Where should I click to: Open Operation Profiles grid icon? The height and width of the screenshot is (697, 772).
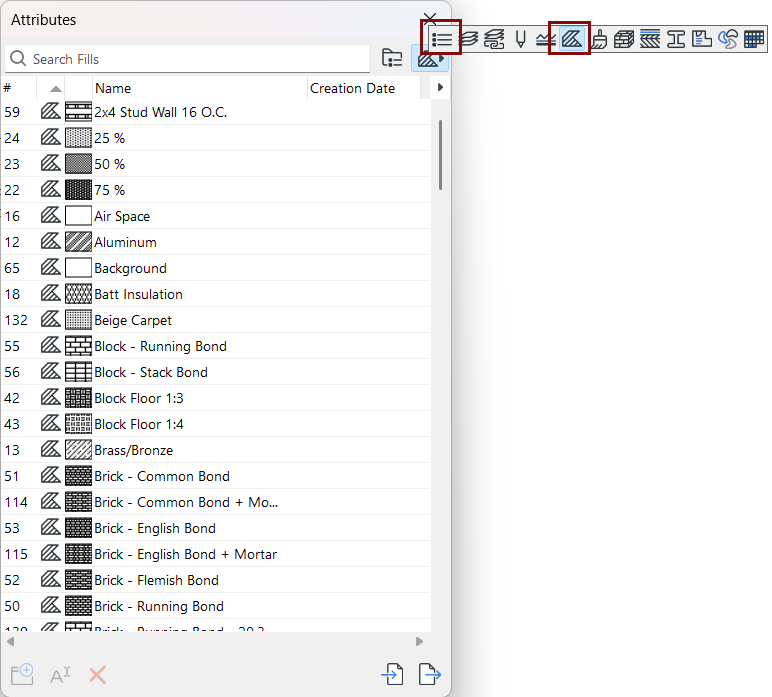[754, 39]
